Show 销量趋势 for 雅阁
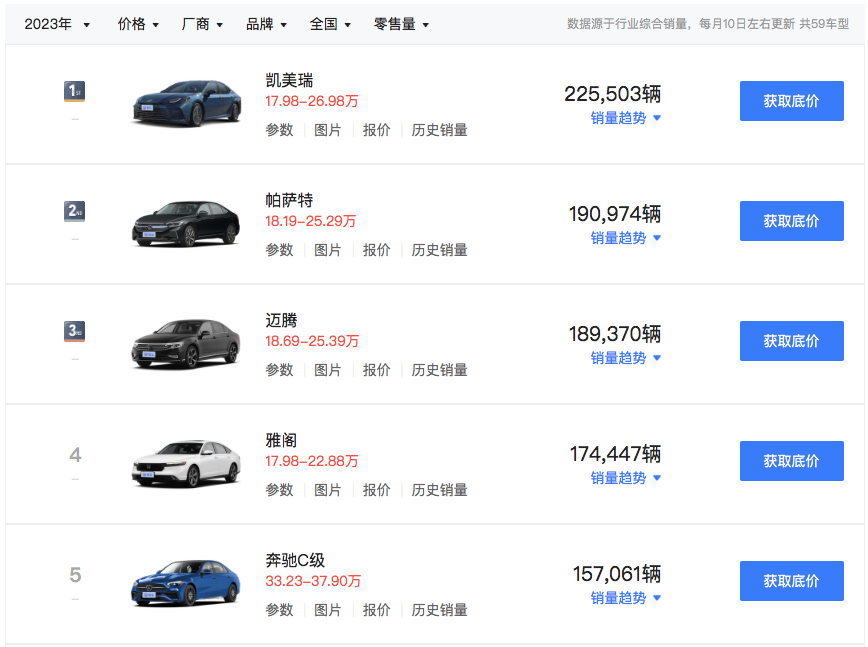This screenshot has height=647, width=868. pos(625,478)
